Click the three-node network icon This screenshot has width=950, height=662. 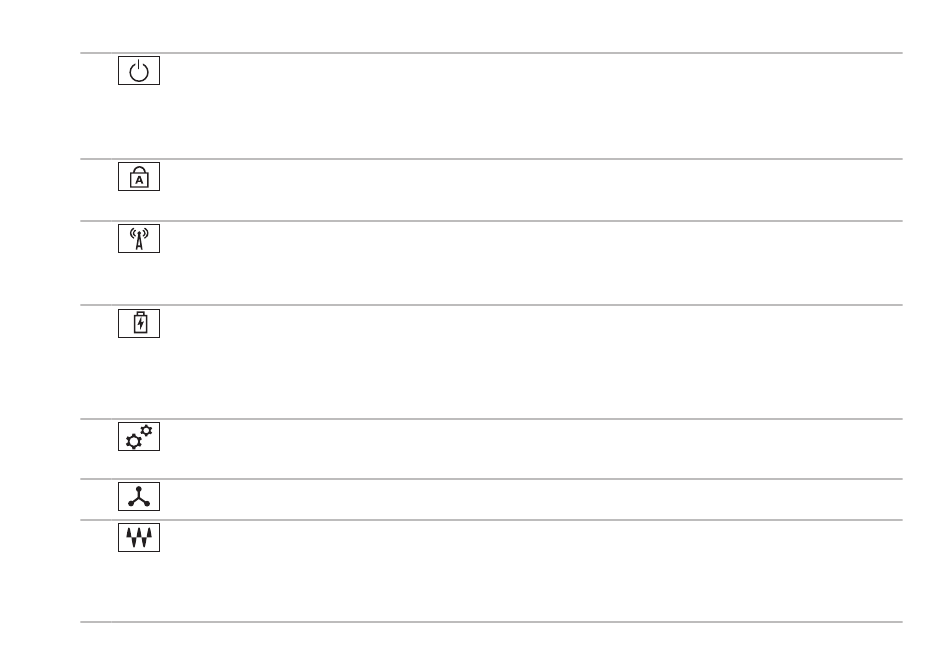[x=139, y=496]
